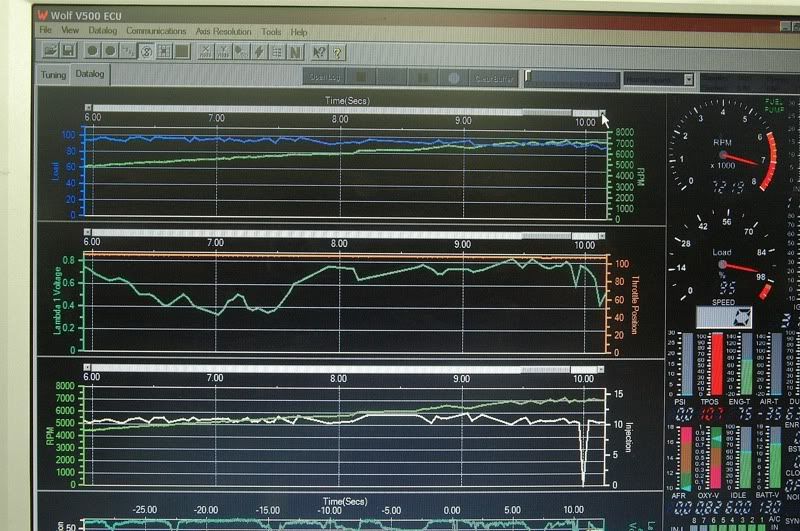Click the top chart's right scroll arrow
This screenshot has height=531, width=800.
point(602,113)
